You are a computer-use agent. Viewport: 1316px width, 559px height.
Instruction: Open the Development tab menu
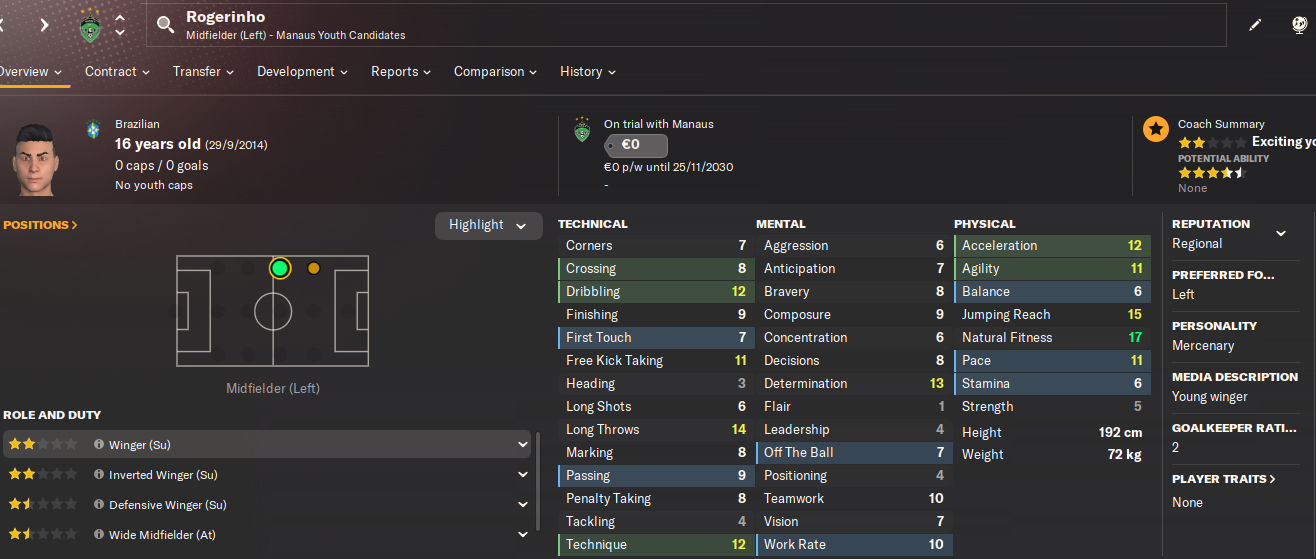coord(302,72)
